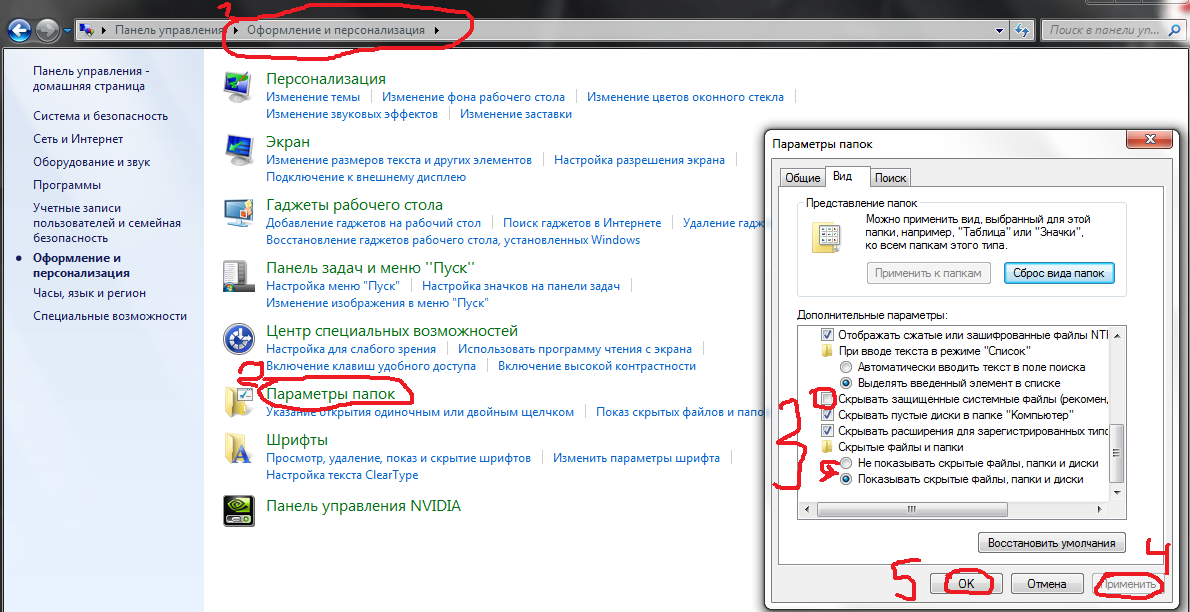This screenshot has width=1190, height=612.
Task: Open the Центр специальных возможностей icon
Action: click(238, 339)
